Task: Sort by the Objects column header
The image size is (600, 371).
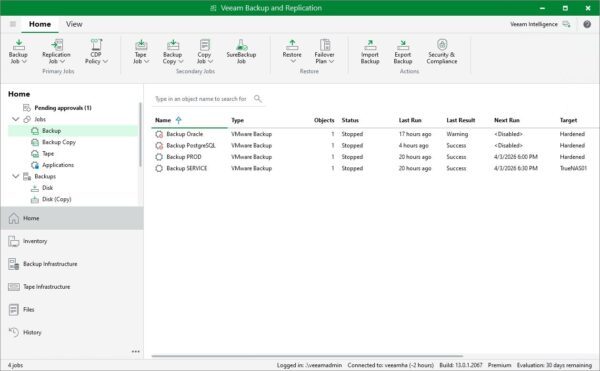Action: (x=324, y=120)
